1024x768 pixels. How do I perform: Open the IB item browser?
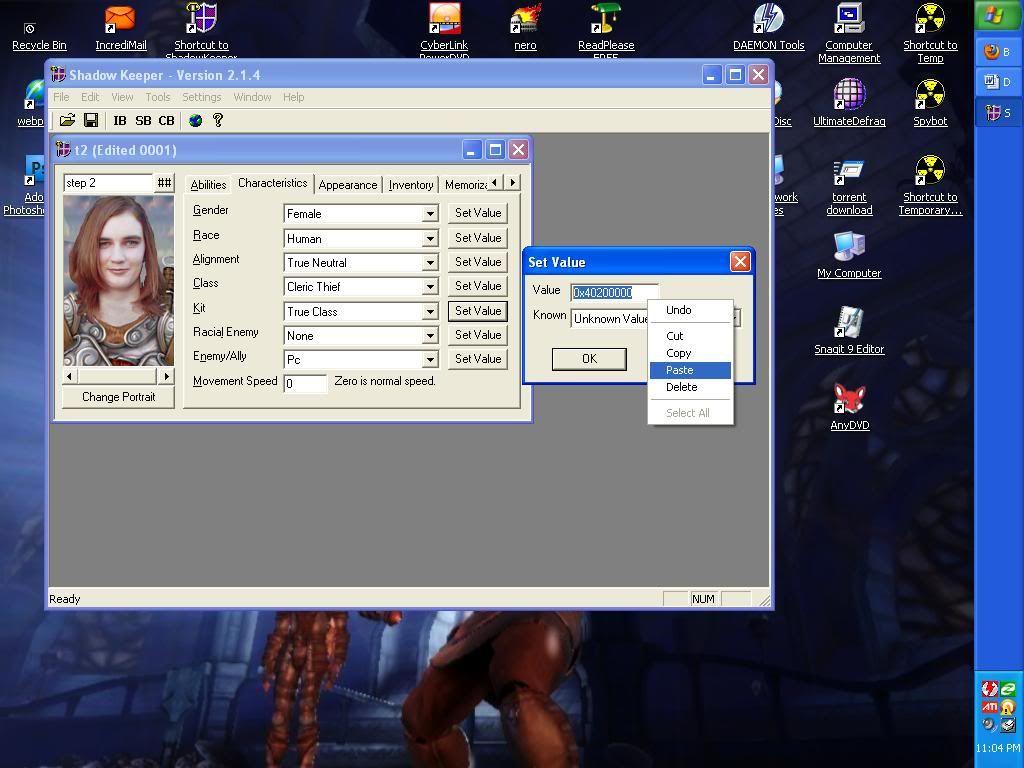(120, 121)
